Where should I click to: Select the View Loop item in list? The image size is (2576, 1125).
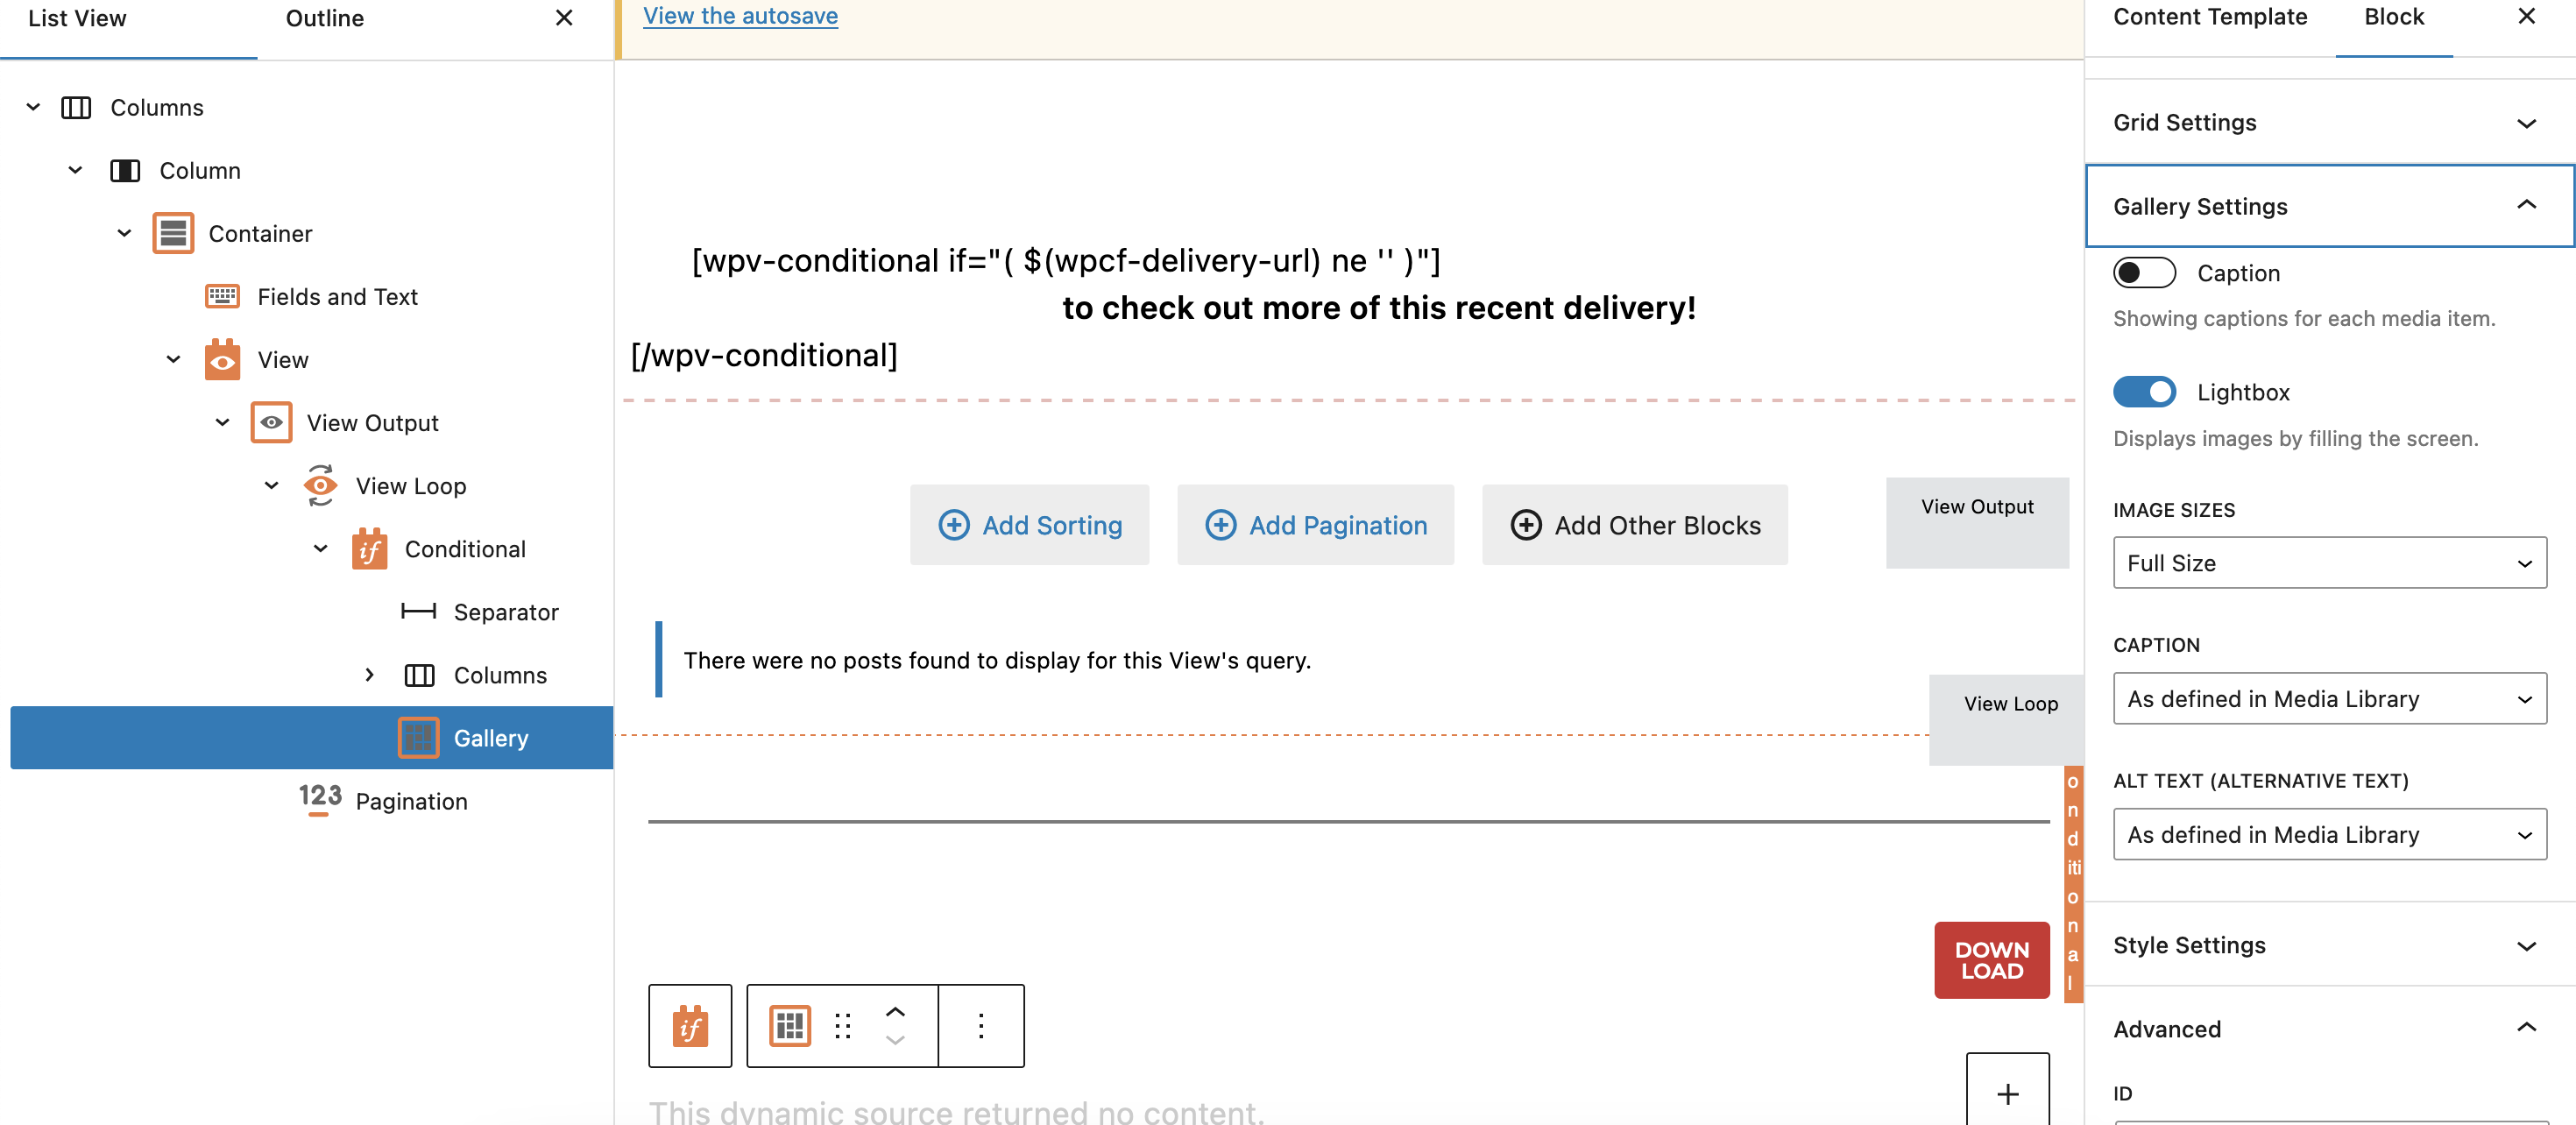coord(410,486)
